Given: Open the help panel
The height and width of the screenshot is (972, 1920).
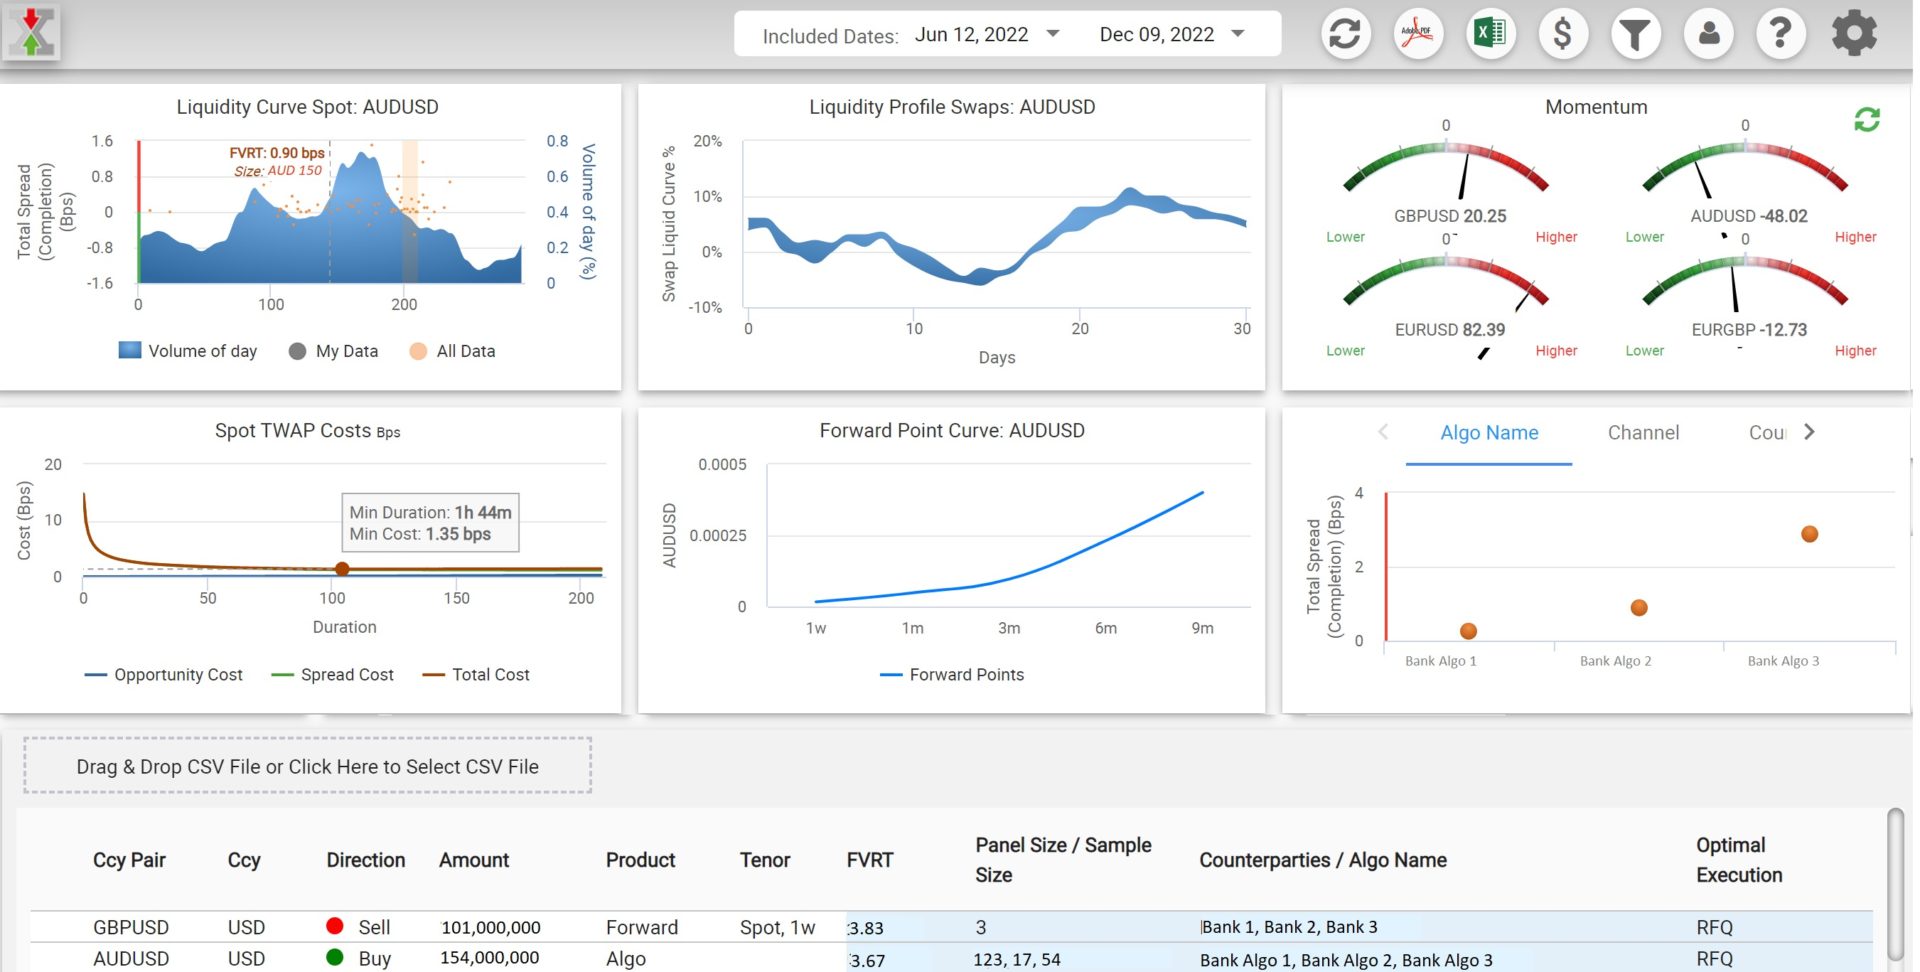Looking at the screenshot, I should (1781, 33).
